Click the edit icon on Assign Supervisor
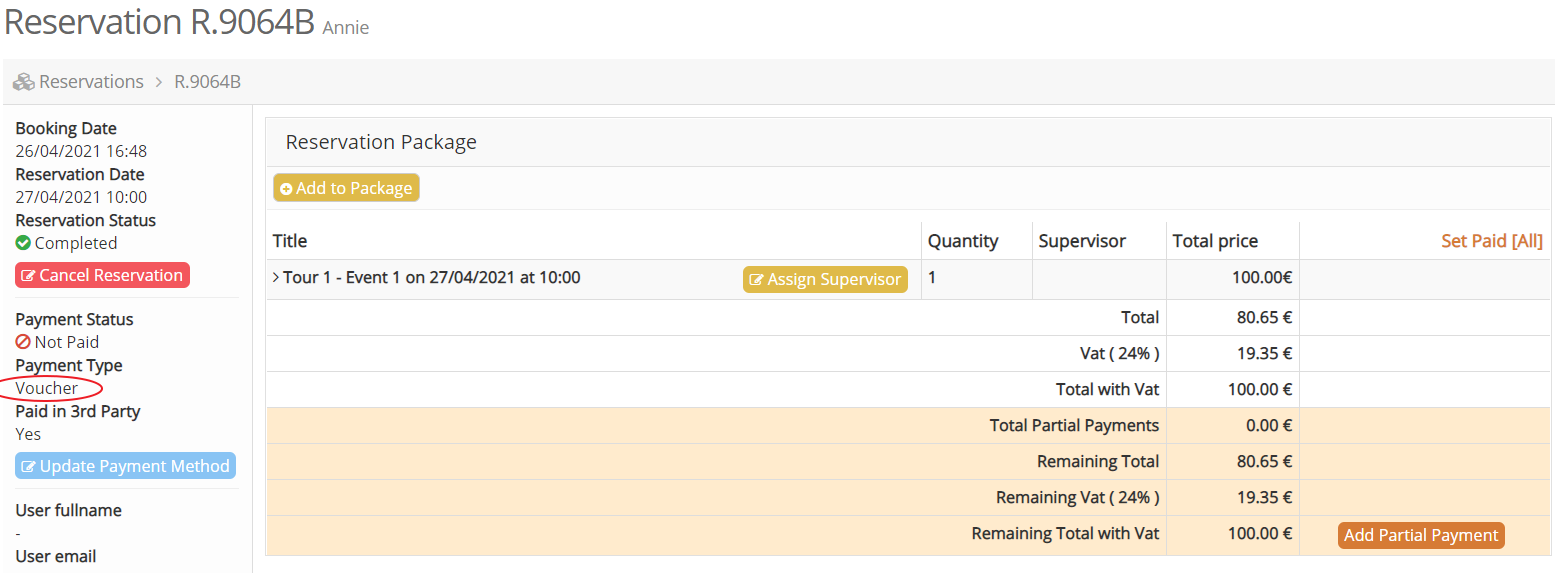1555x573 pixels. pyautogui.click(x=756, y=280)
